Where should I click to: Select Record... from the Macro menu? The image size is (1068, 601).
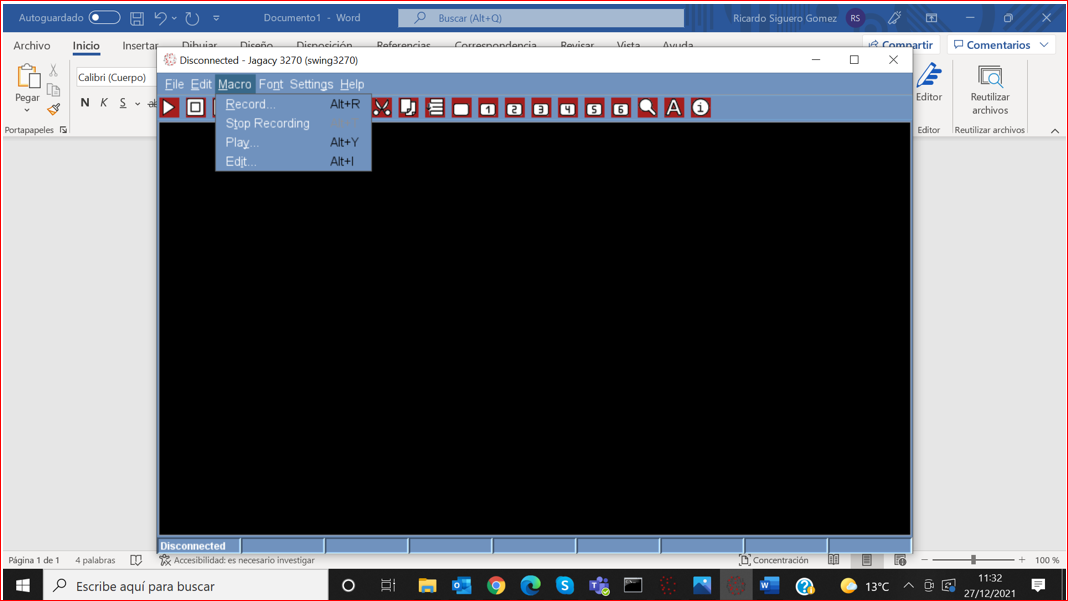[x=250, y=104]
